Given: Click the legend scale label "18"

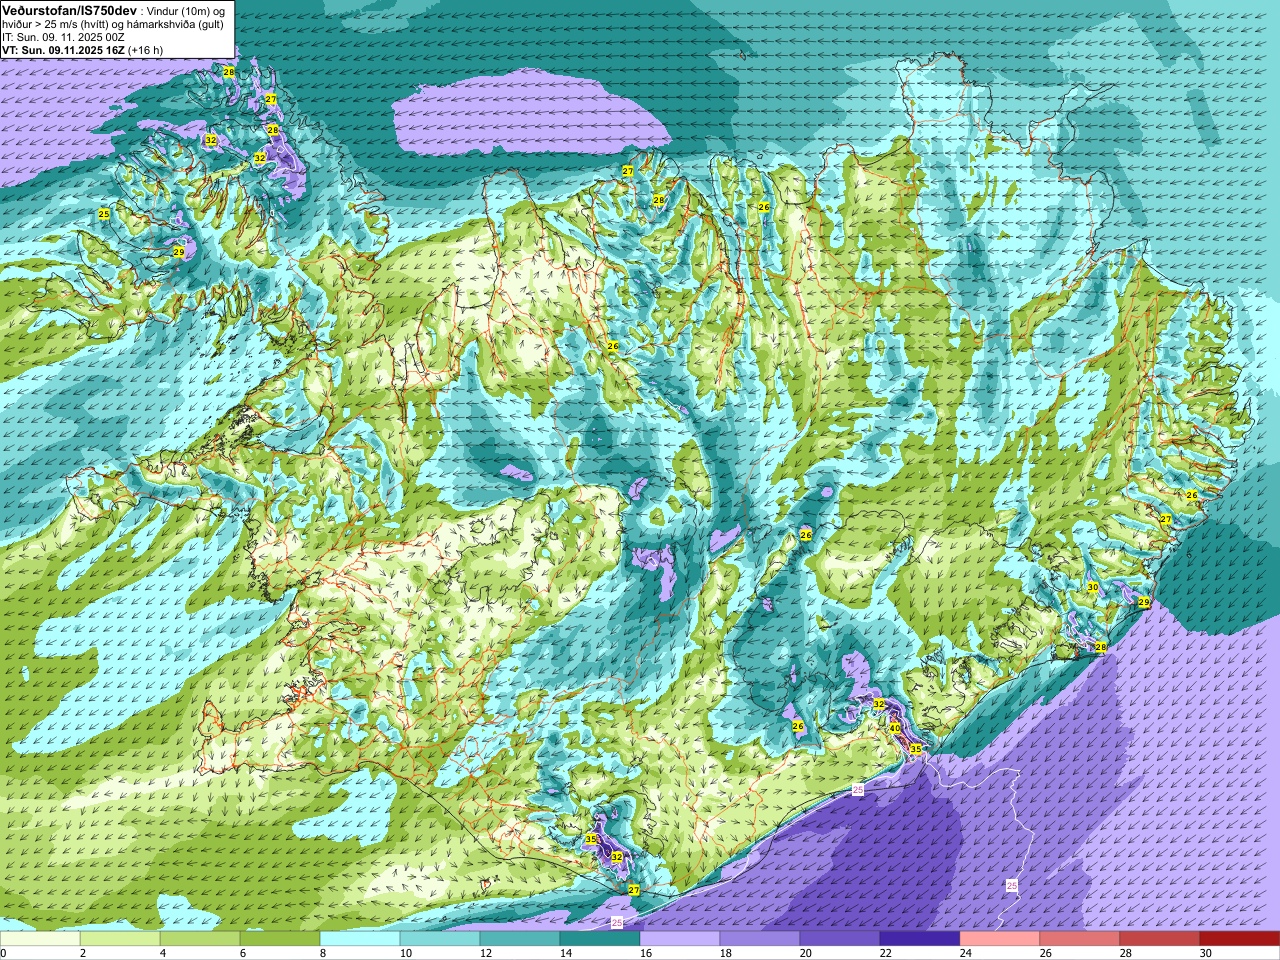Looking at the screenshot, I should tap(726, 953).
